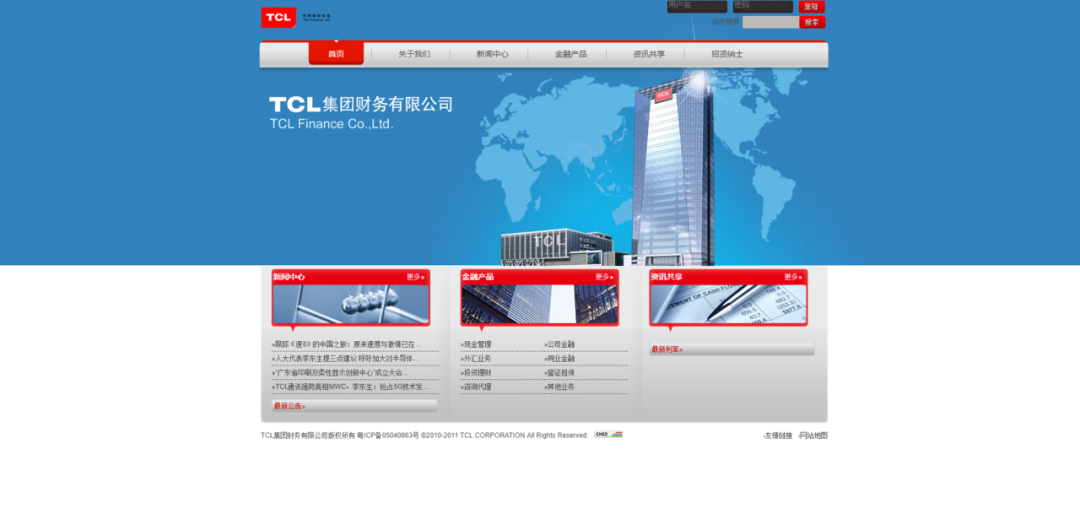Viewport: 1080px width, 525px height.
Task: Click the 友情链接 footer link
Action: [778, 435]
